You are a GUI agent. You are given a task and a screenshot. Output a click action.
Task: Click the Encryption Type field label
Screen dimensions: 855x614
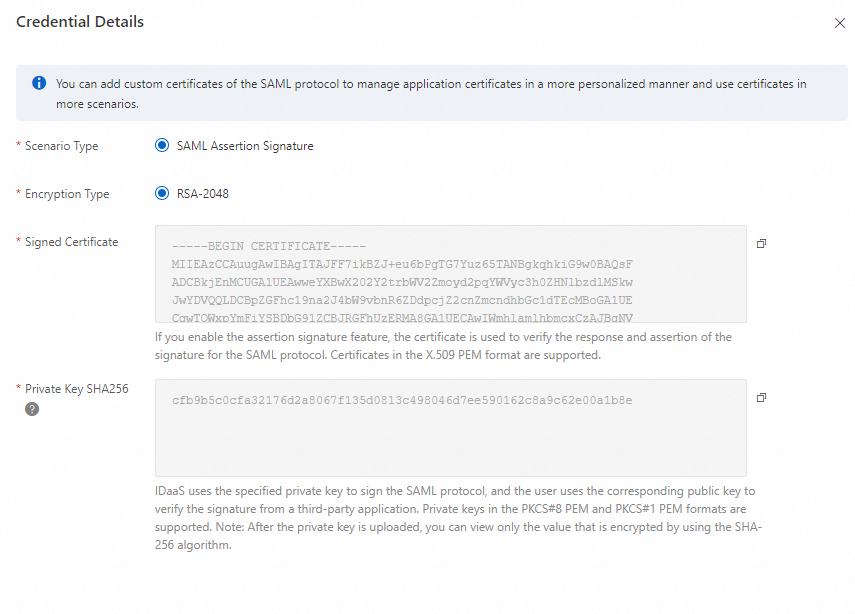(x=67, y=194)
